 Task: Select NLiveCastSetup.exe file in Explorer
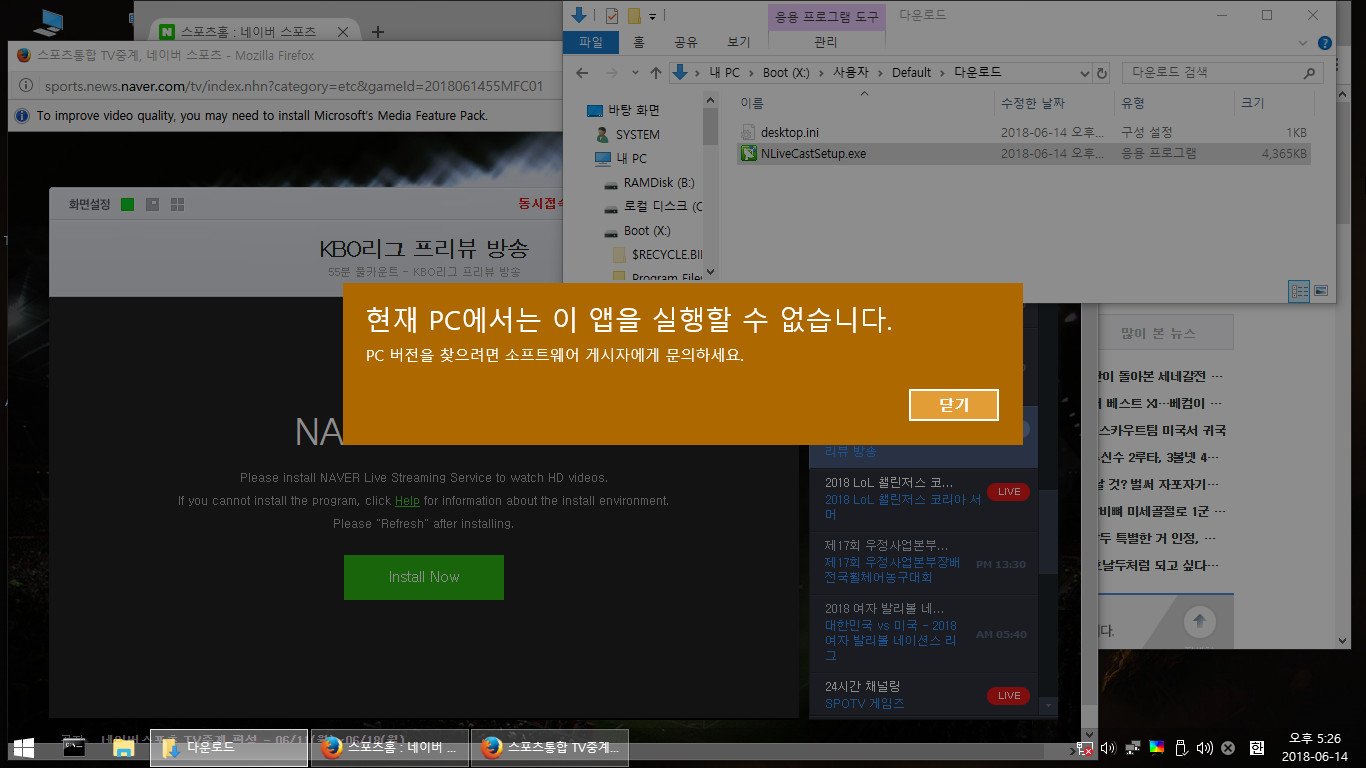click(x=1023, y=154)
